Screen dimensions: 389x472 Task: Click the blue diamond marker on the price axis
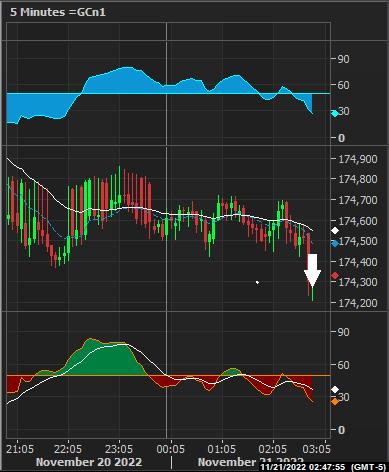(335, 244)
